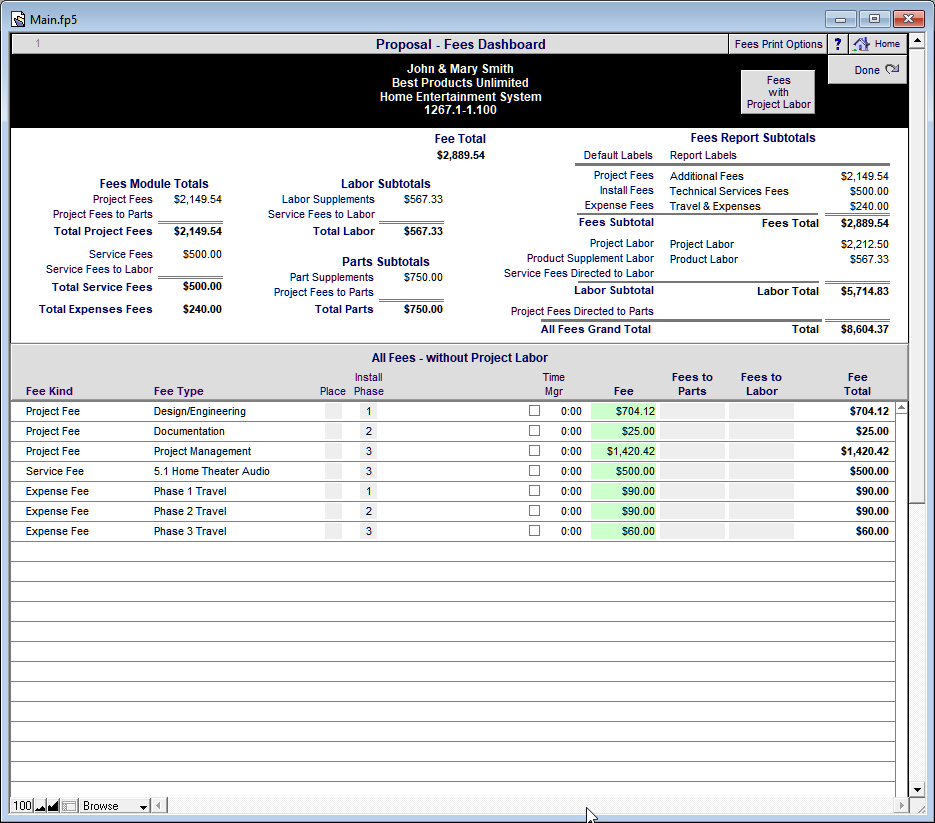Click Main.fp5 title bar file icon

(18, 19)
